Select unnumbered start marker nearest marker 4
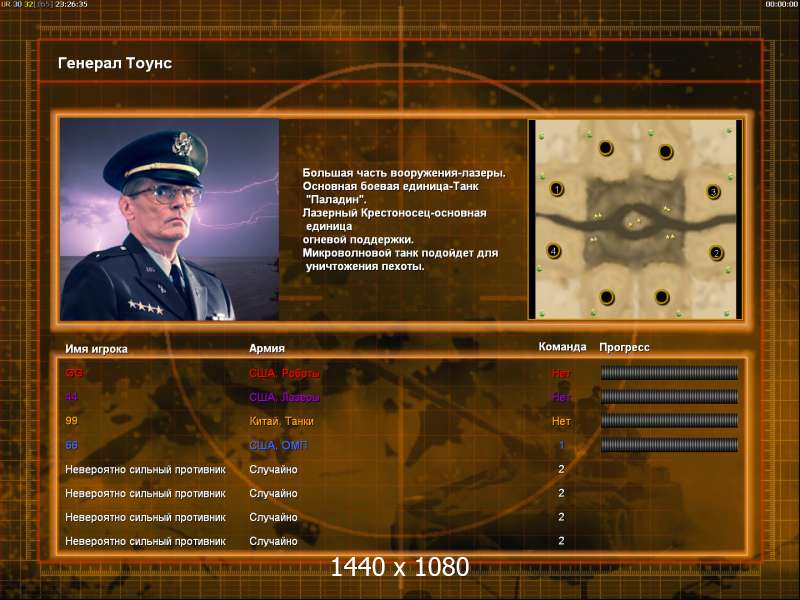Screen dimensions: 800x600 pyautogui.click(x=607, y=297)
